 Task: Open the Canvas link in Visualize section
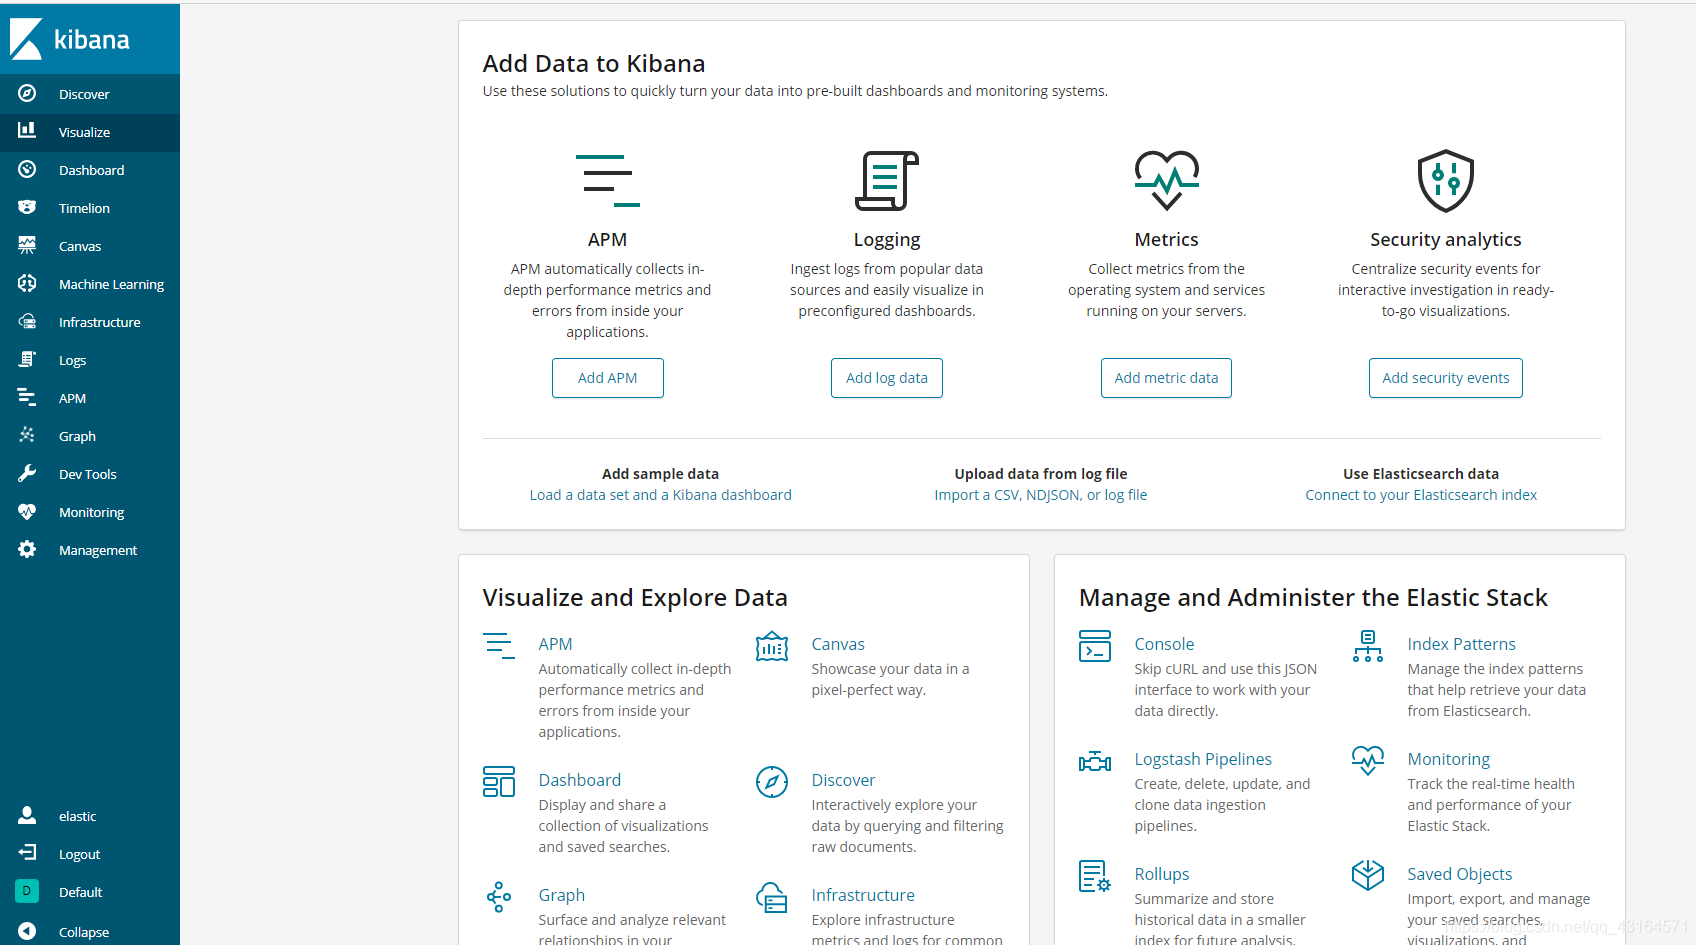tap(838, 644)
